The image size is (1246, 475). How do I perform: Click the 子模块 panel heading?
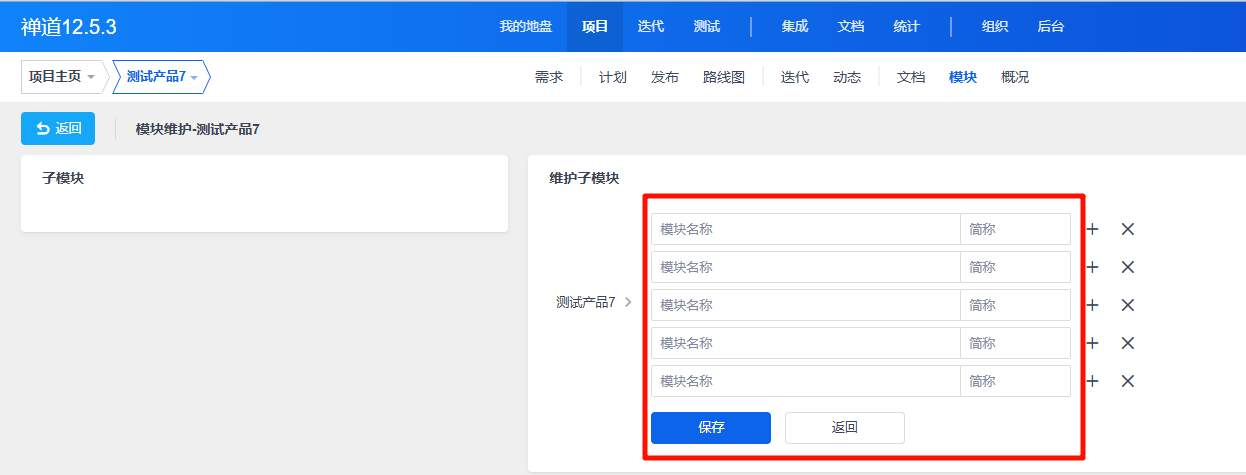tap(63, 178)
